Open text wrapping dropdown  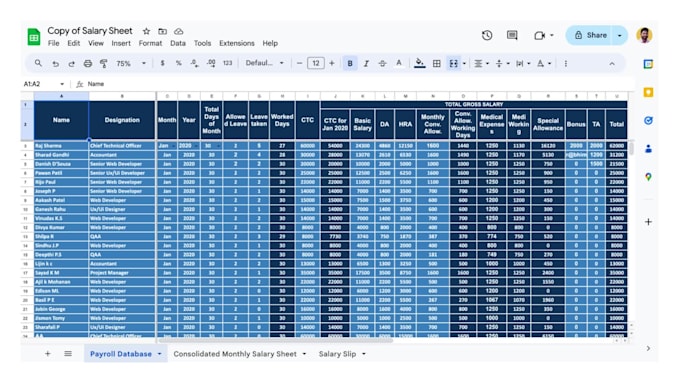[523, 63]
